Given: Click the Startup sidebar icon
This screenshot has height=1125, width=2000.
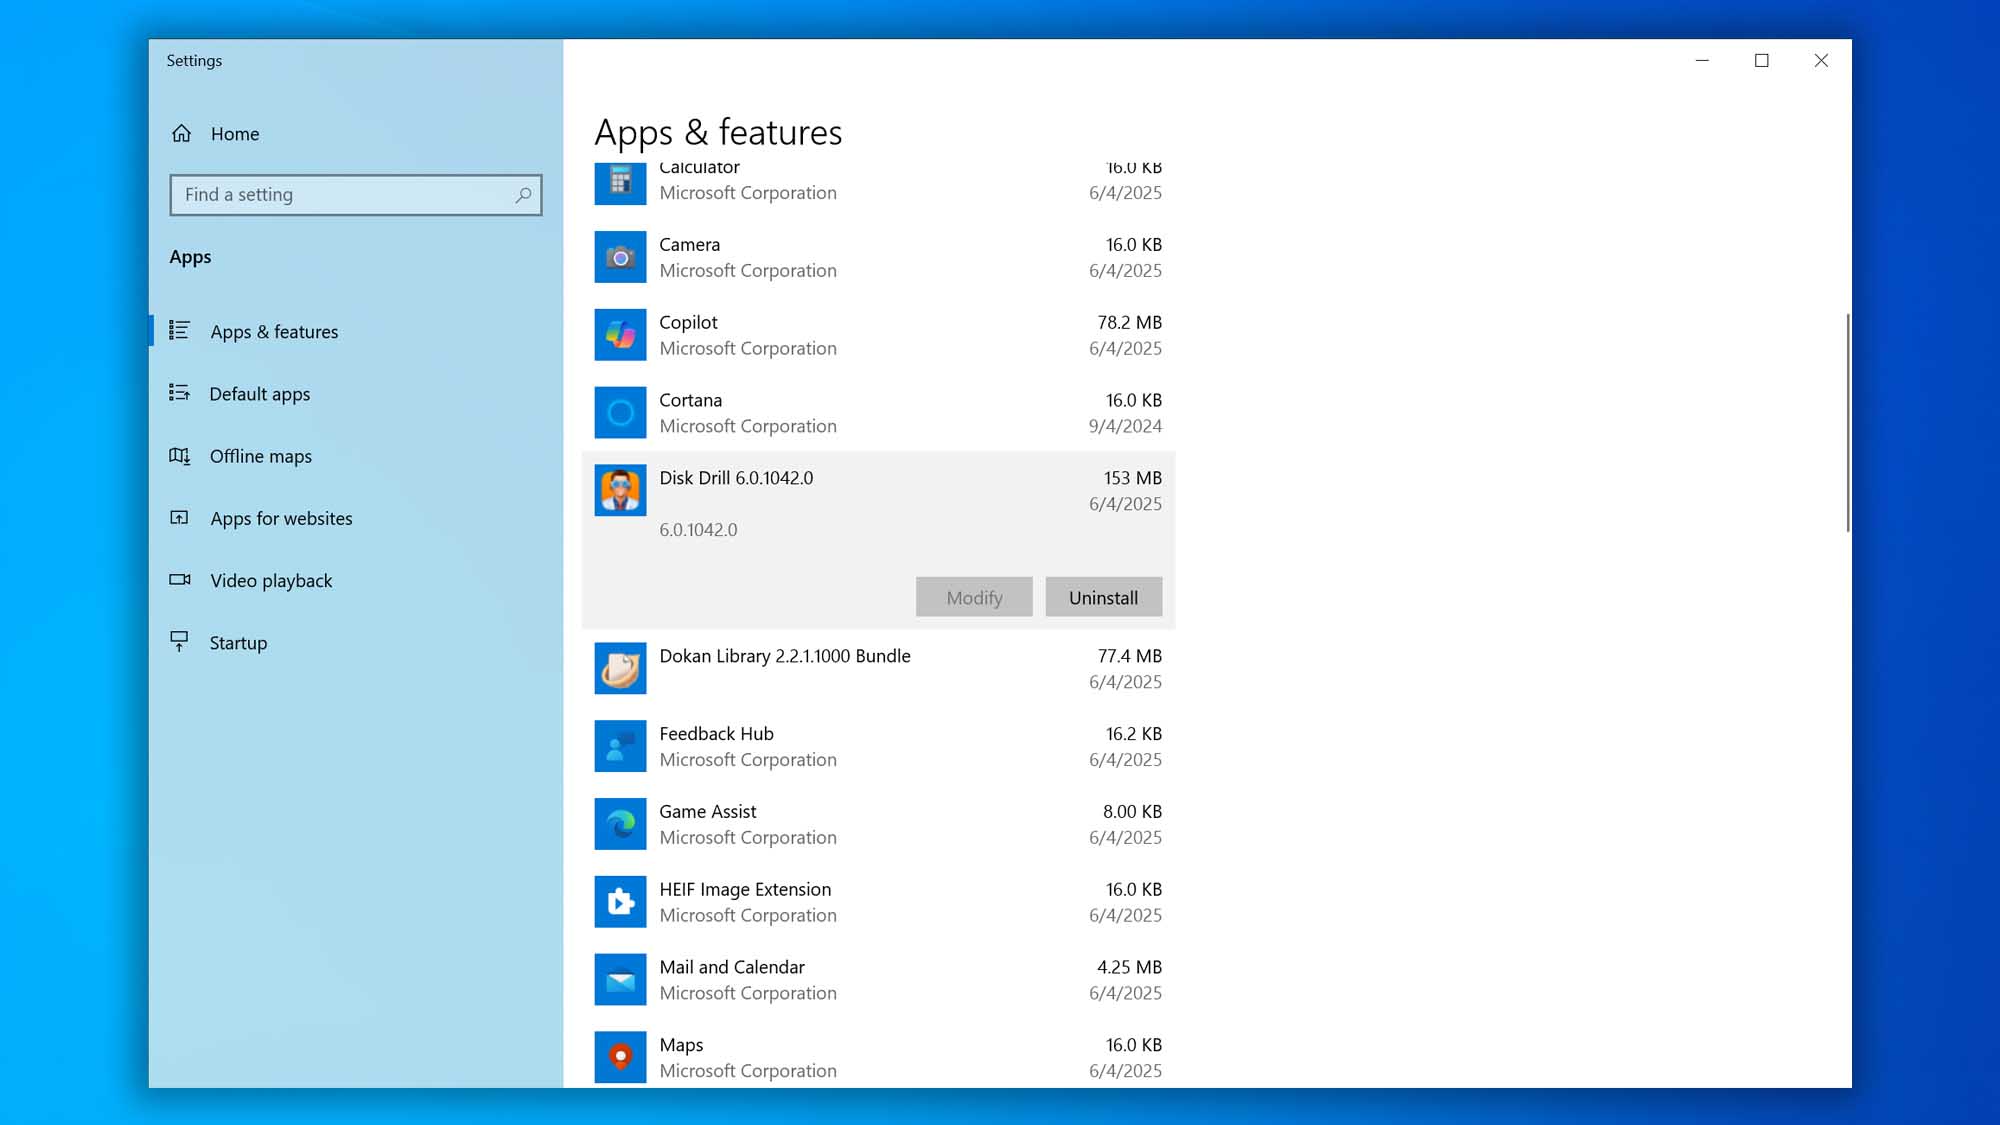Looking at the screenshot, I should [x=179, y=642].
